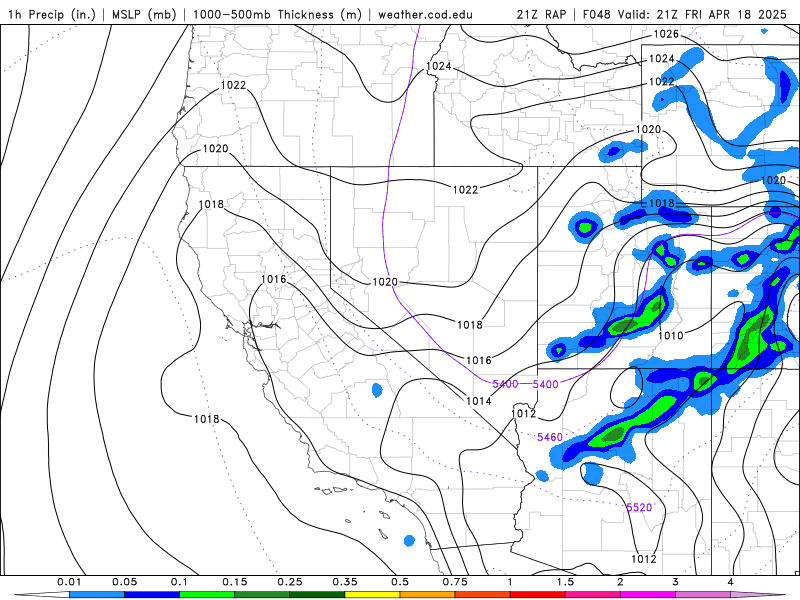Click the '0.25' legend value

pyautogui.click(x=290, y=582)
